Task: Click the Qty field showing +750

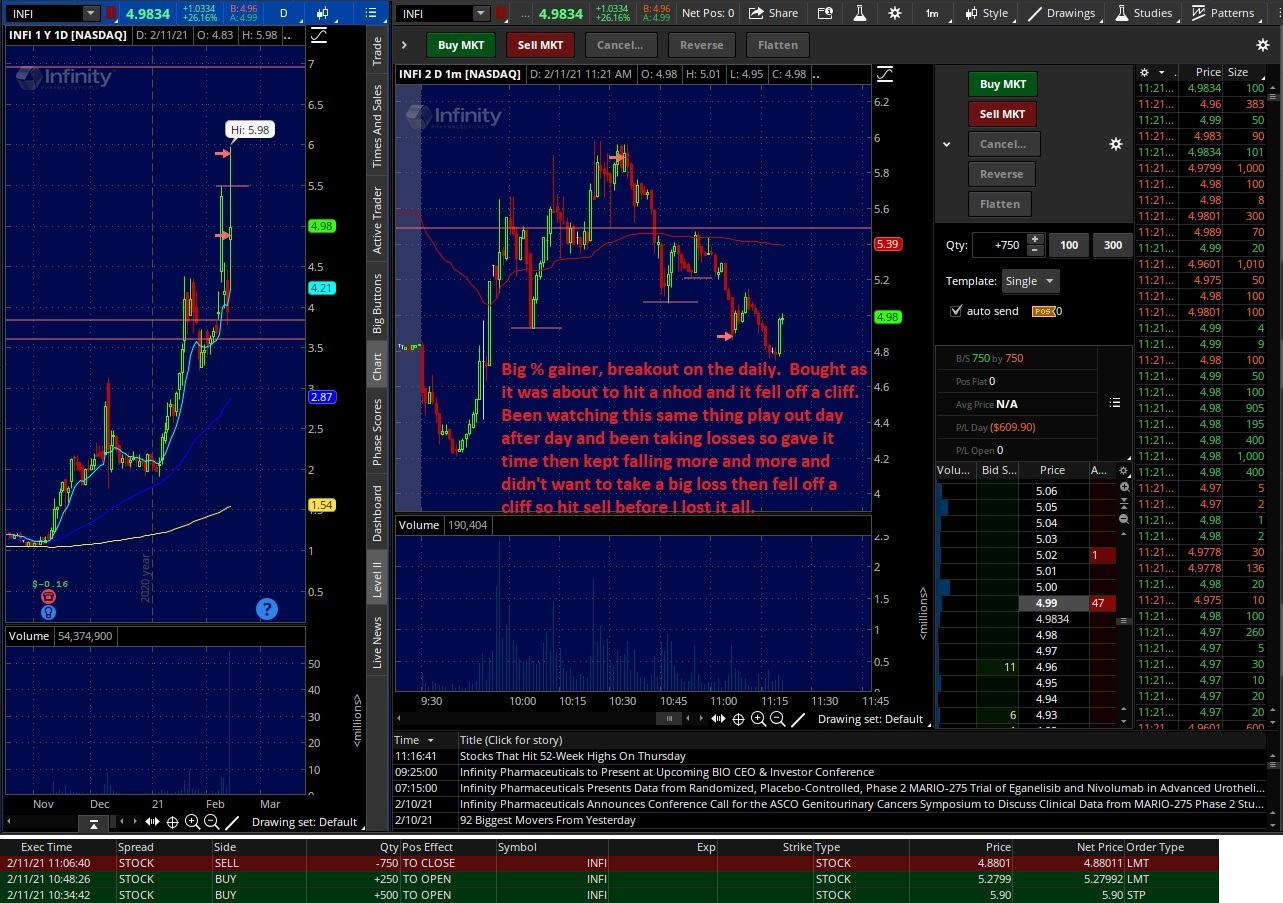Action: pos(998,245)
